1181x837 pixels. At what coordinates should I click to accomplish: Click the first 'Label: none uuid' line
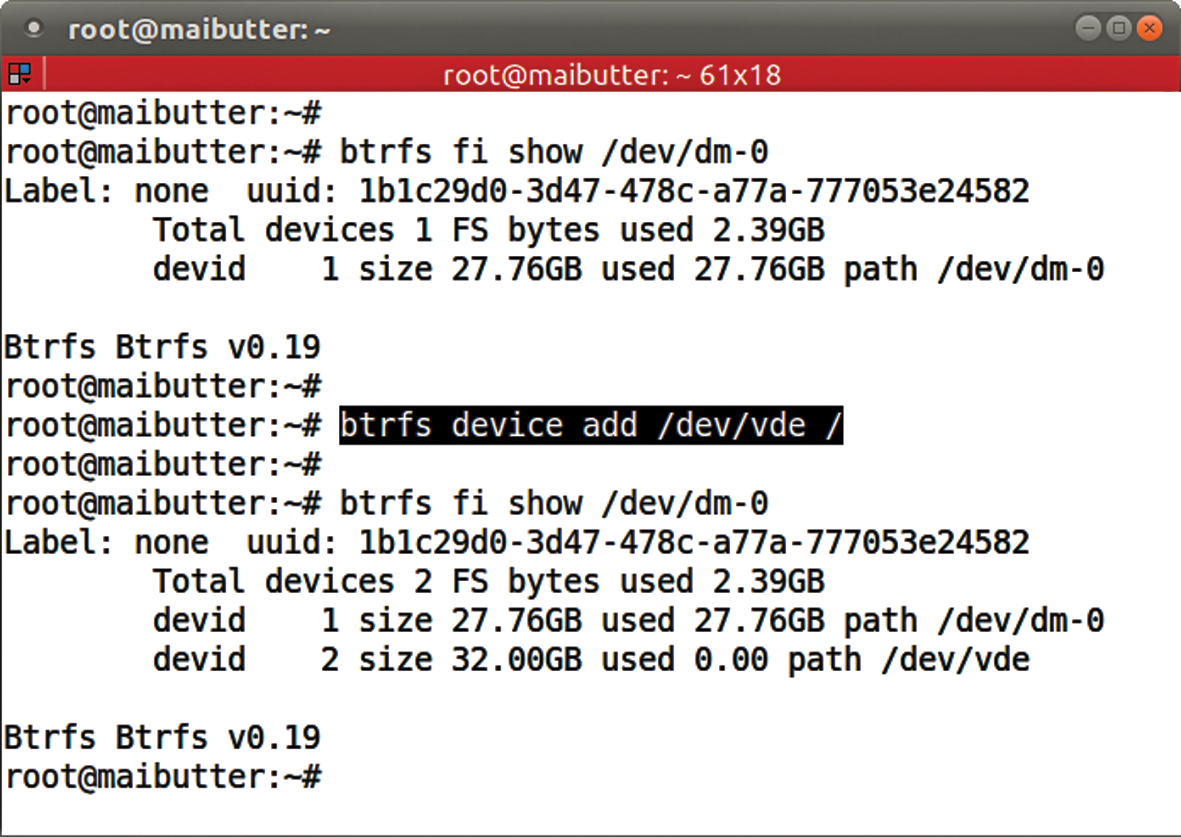click(517, 191)
